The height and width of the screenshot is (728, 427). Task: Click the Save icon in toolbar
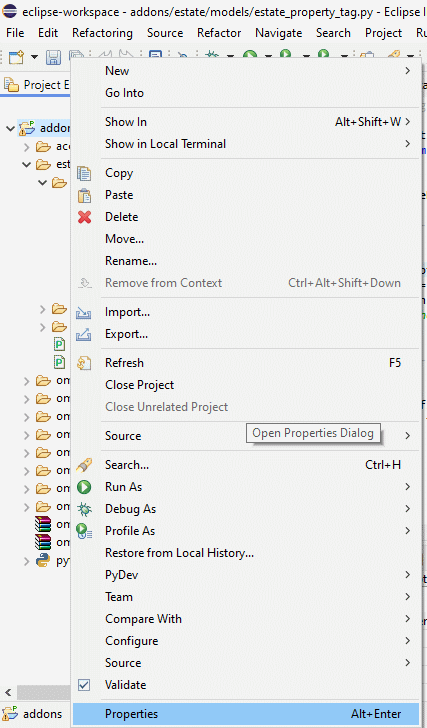tap(53, 57)
